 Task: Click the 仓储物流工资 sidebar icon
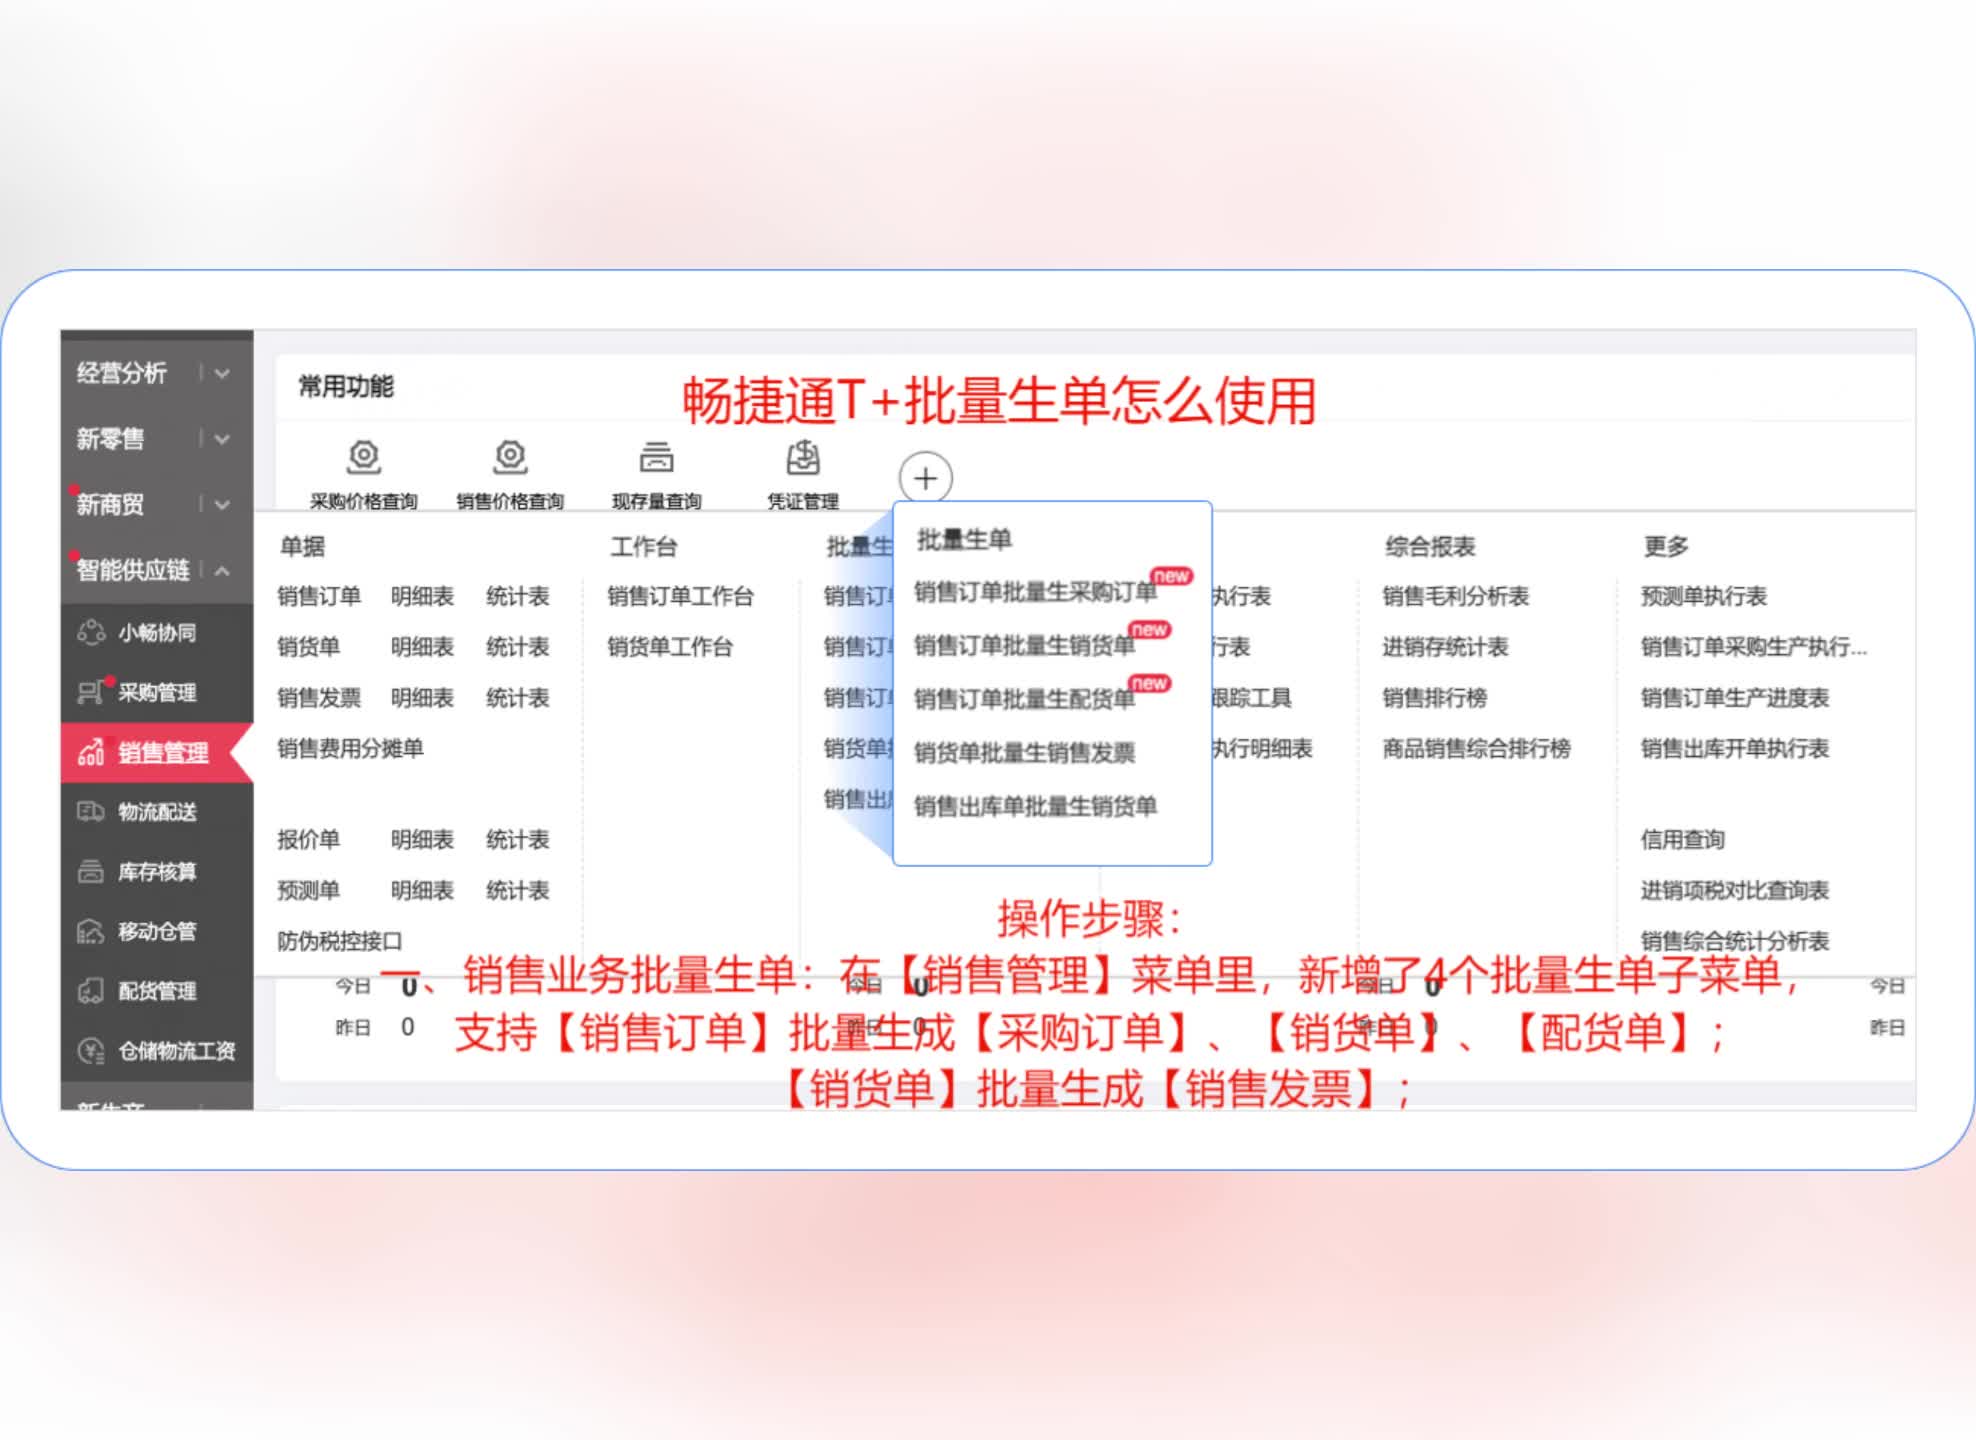pos(91,1051)
